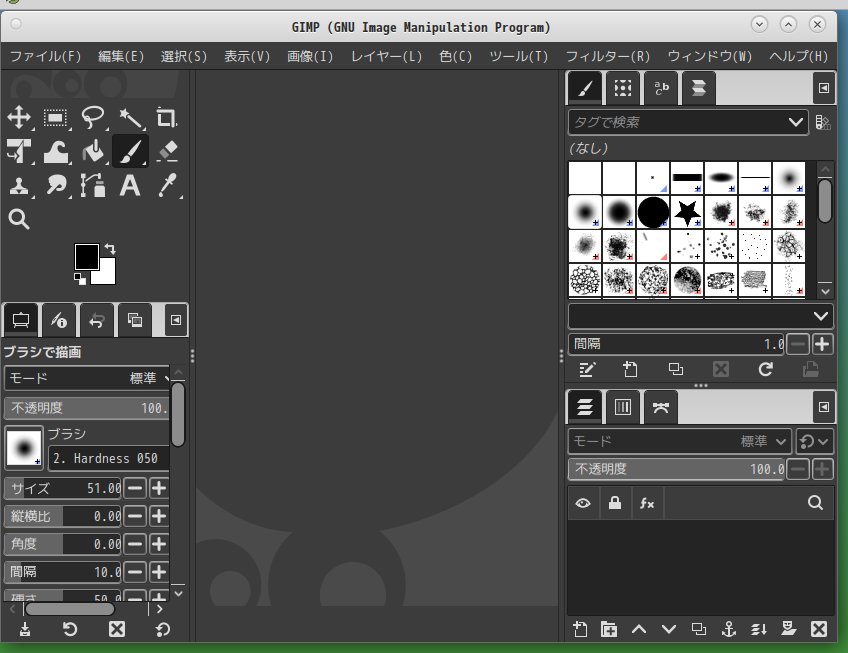Select the Paintbrush tool
Image resolution: width=848 pixels, height=653 pixels.
coord(130,151)
